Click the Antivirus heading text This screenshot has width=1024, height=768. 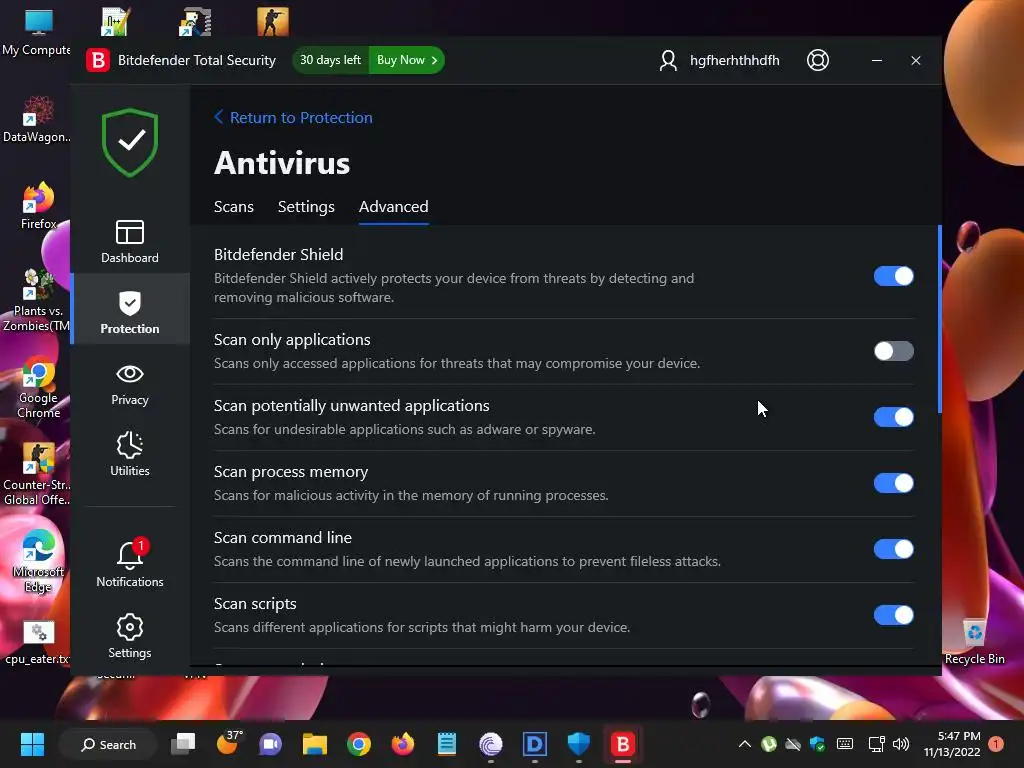point(281,163)
